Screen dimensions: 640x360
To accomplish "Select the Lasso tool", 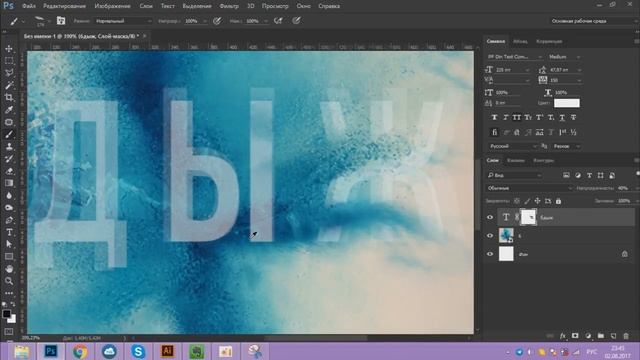I will [9, 73].
